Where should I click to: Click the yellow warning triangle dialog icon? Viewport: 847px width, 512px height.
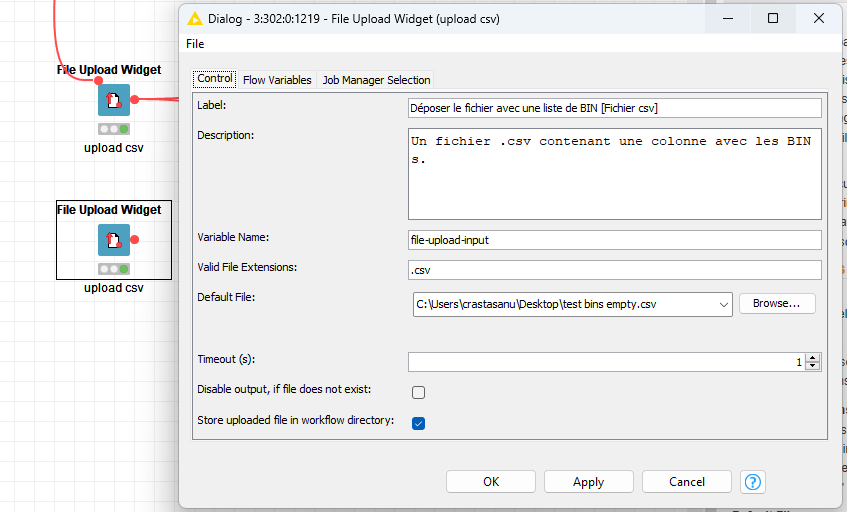pos(195,18)
